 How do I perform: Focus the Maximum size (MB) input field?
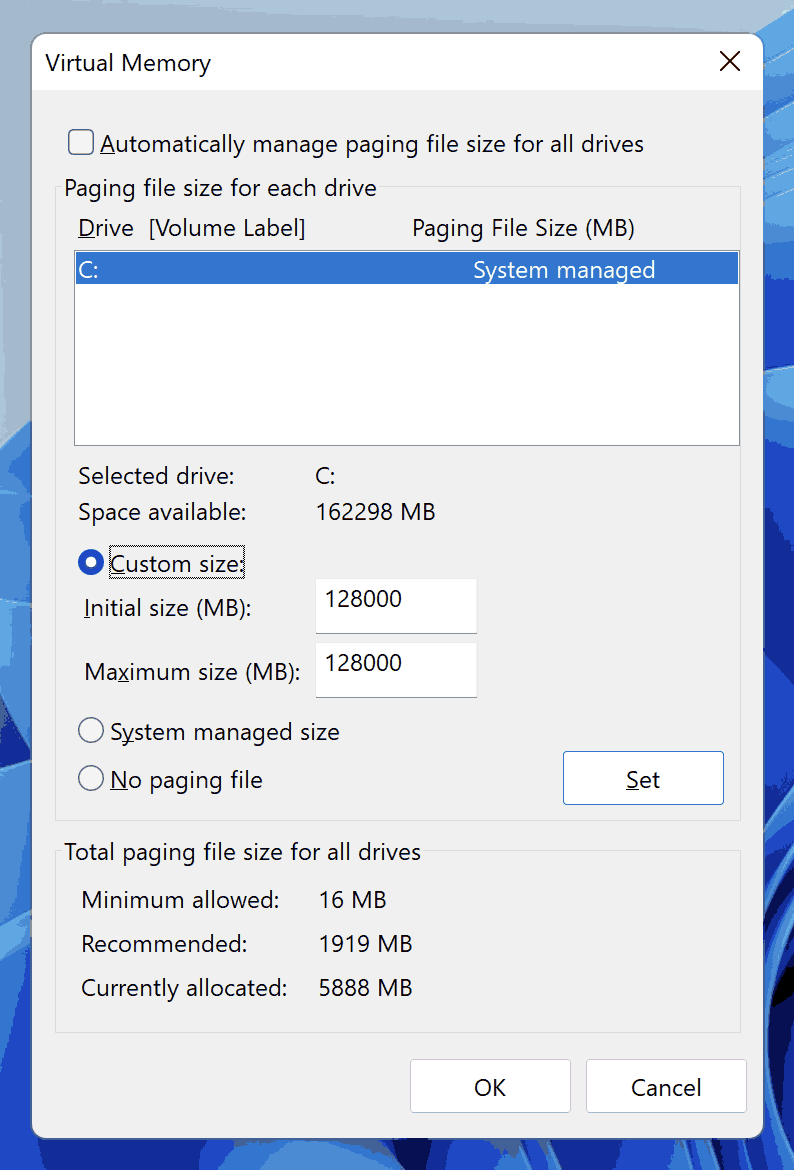[396, 670]
